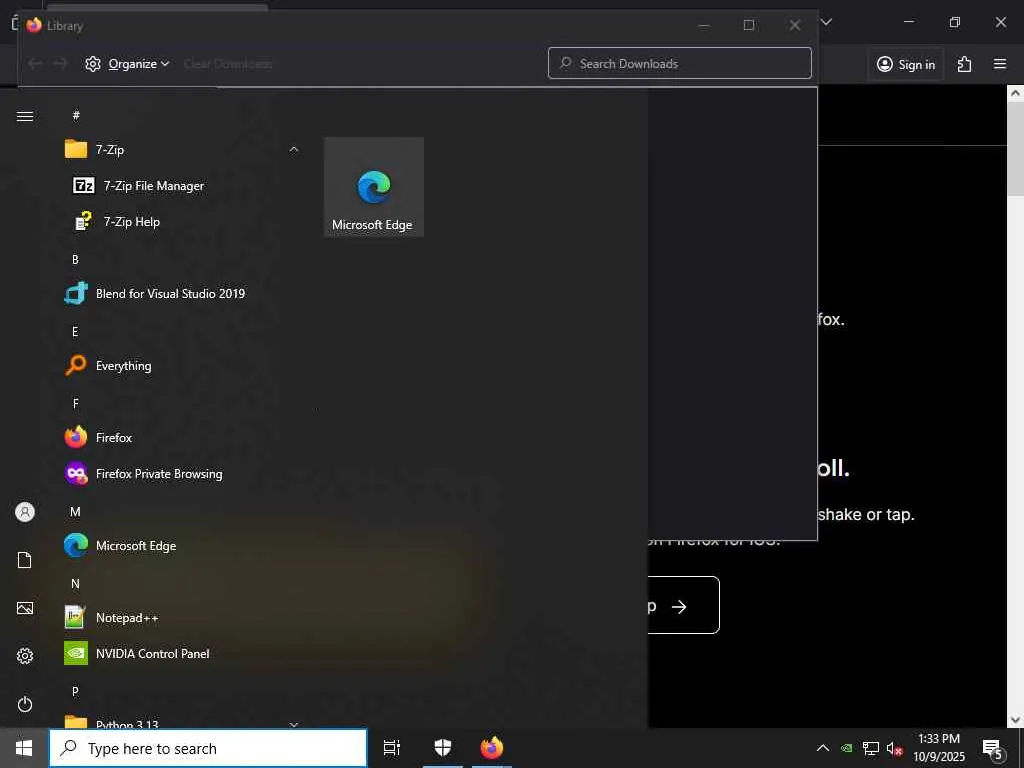Image resolution: width=1024 pixels, height=768 pixels.
Task: Go back in Library window
Action: coord(35,63)
